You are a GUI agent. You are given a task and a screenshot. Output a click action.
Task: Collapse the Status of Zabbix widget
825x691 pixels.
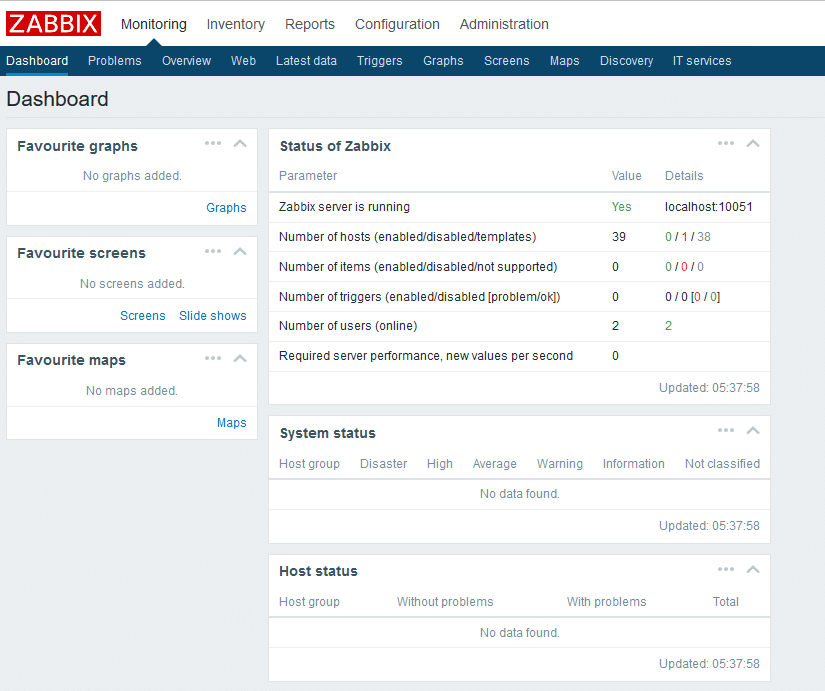[x=753, y=144]
